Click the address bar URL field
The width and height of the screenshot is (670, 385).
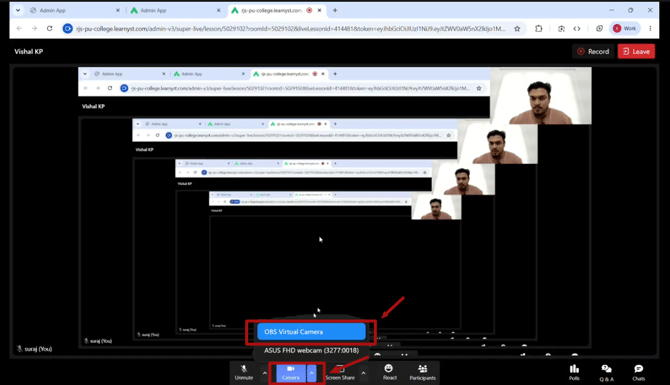tap(291, 29)
